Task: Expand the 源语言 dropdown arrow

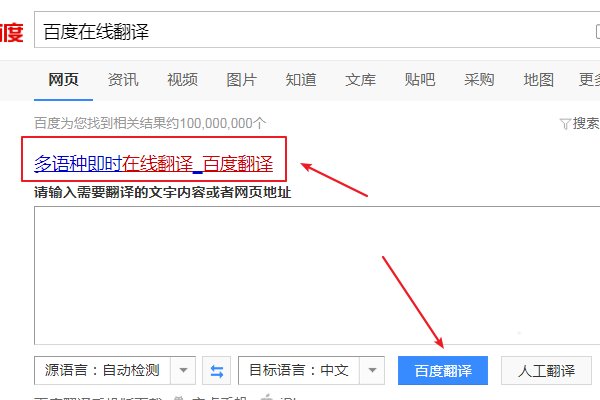Action: point(183,370)
